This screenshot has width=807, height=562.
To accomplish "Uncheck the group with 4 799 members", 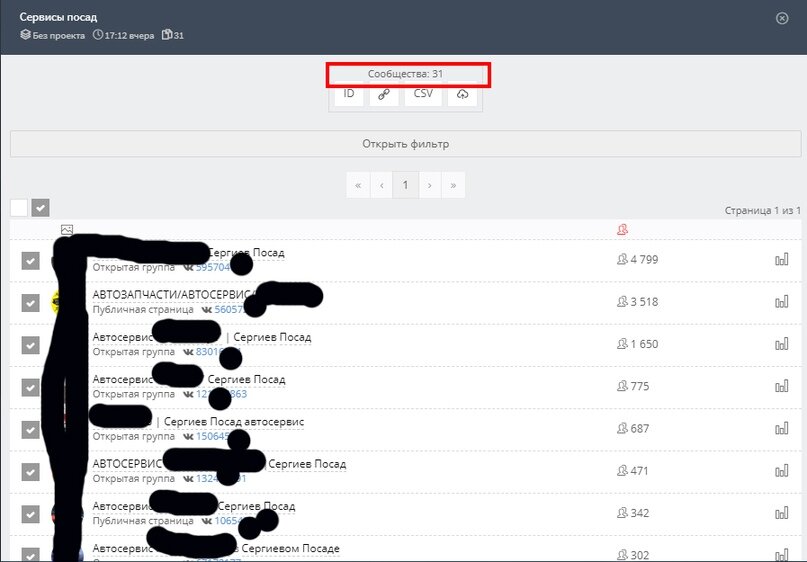I will click(30, 260).
